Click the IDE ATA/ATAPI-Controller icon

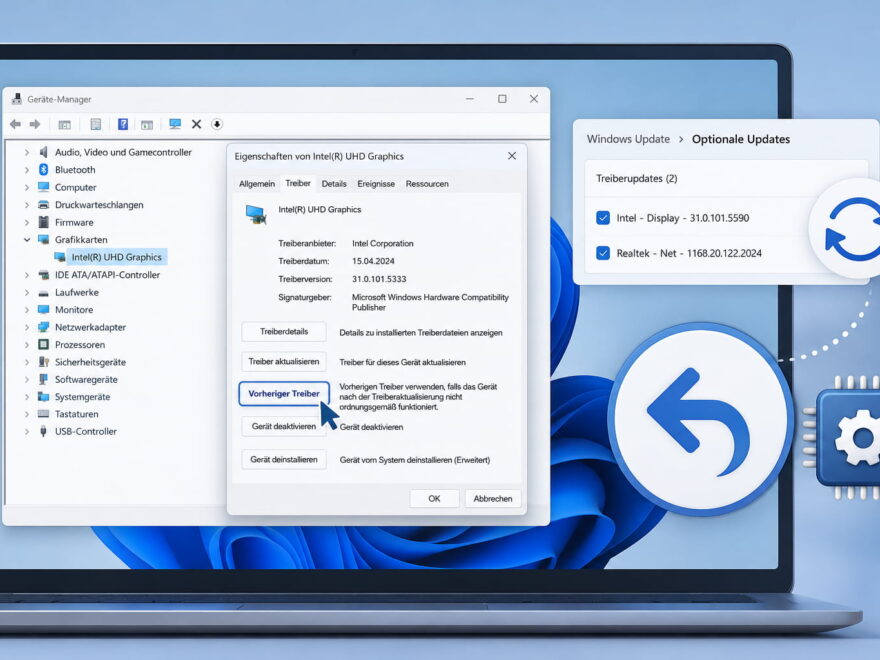point(43,275)
